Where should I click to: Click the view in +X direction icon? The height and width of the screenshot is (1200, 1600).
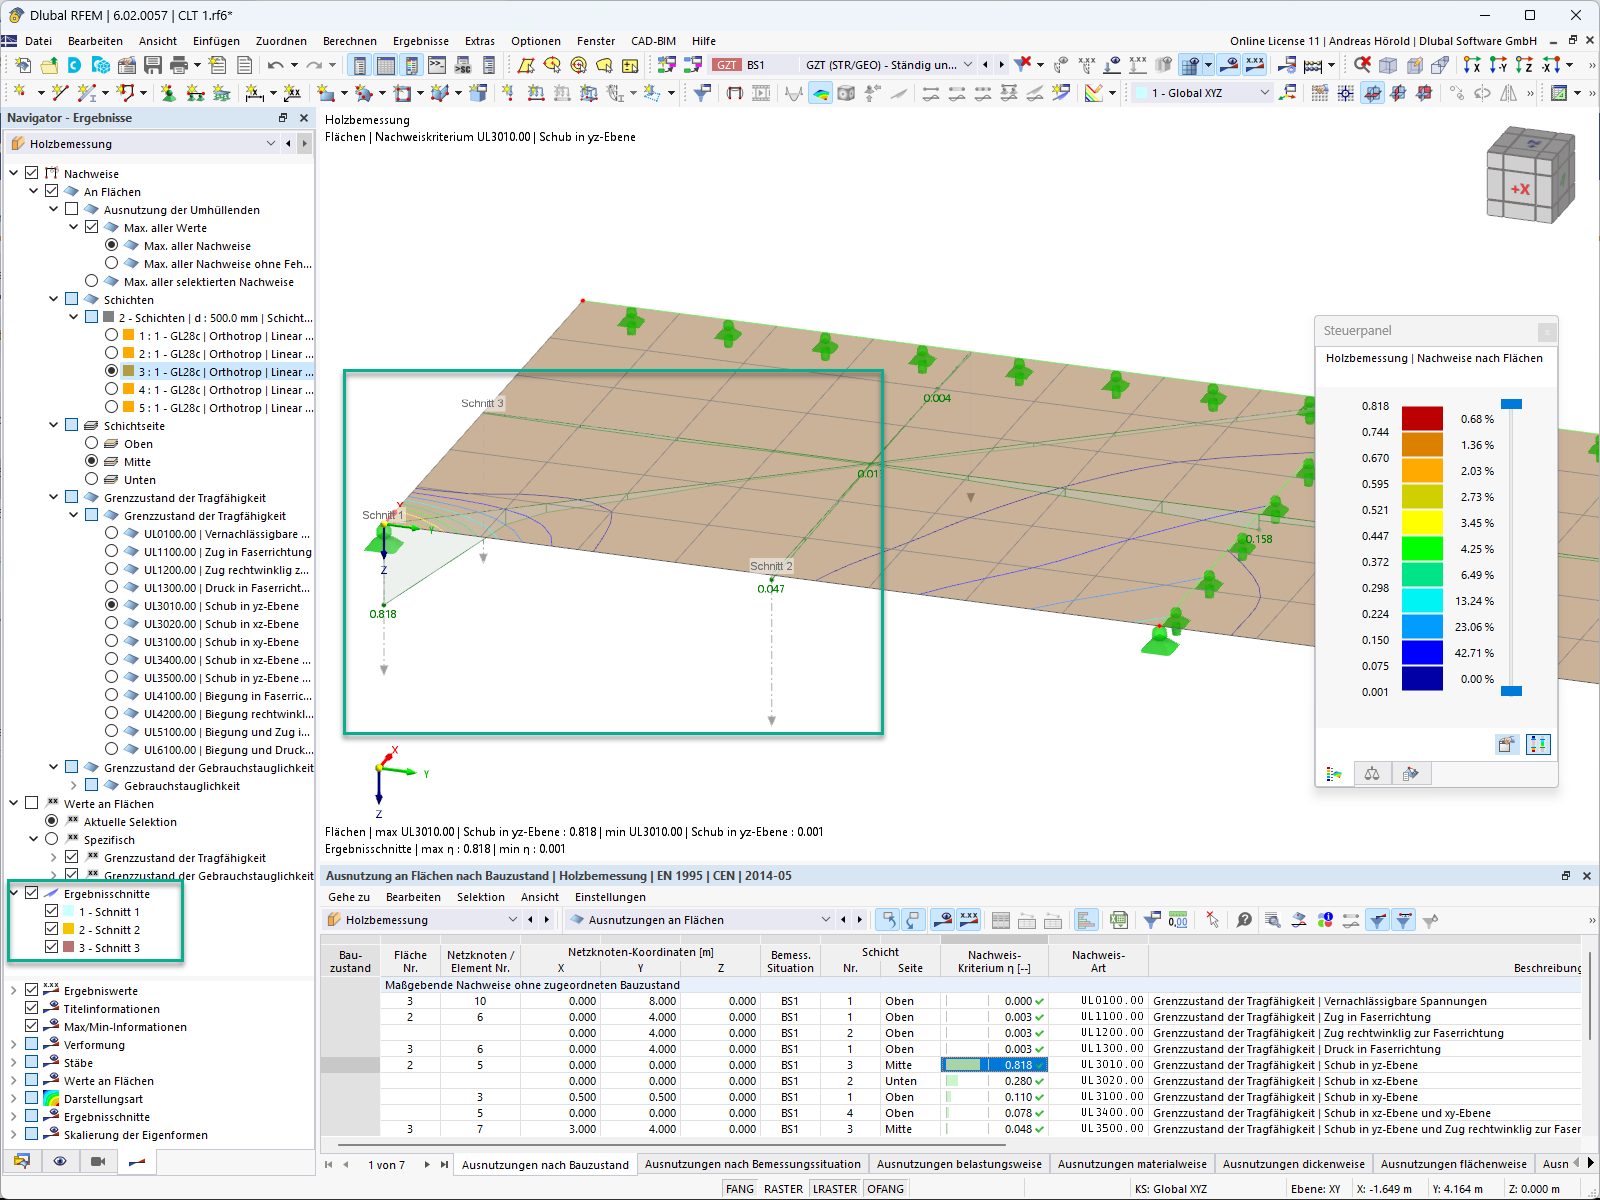[1472, 65]
